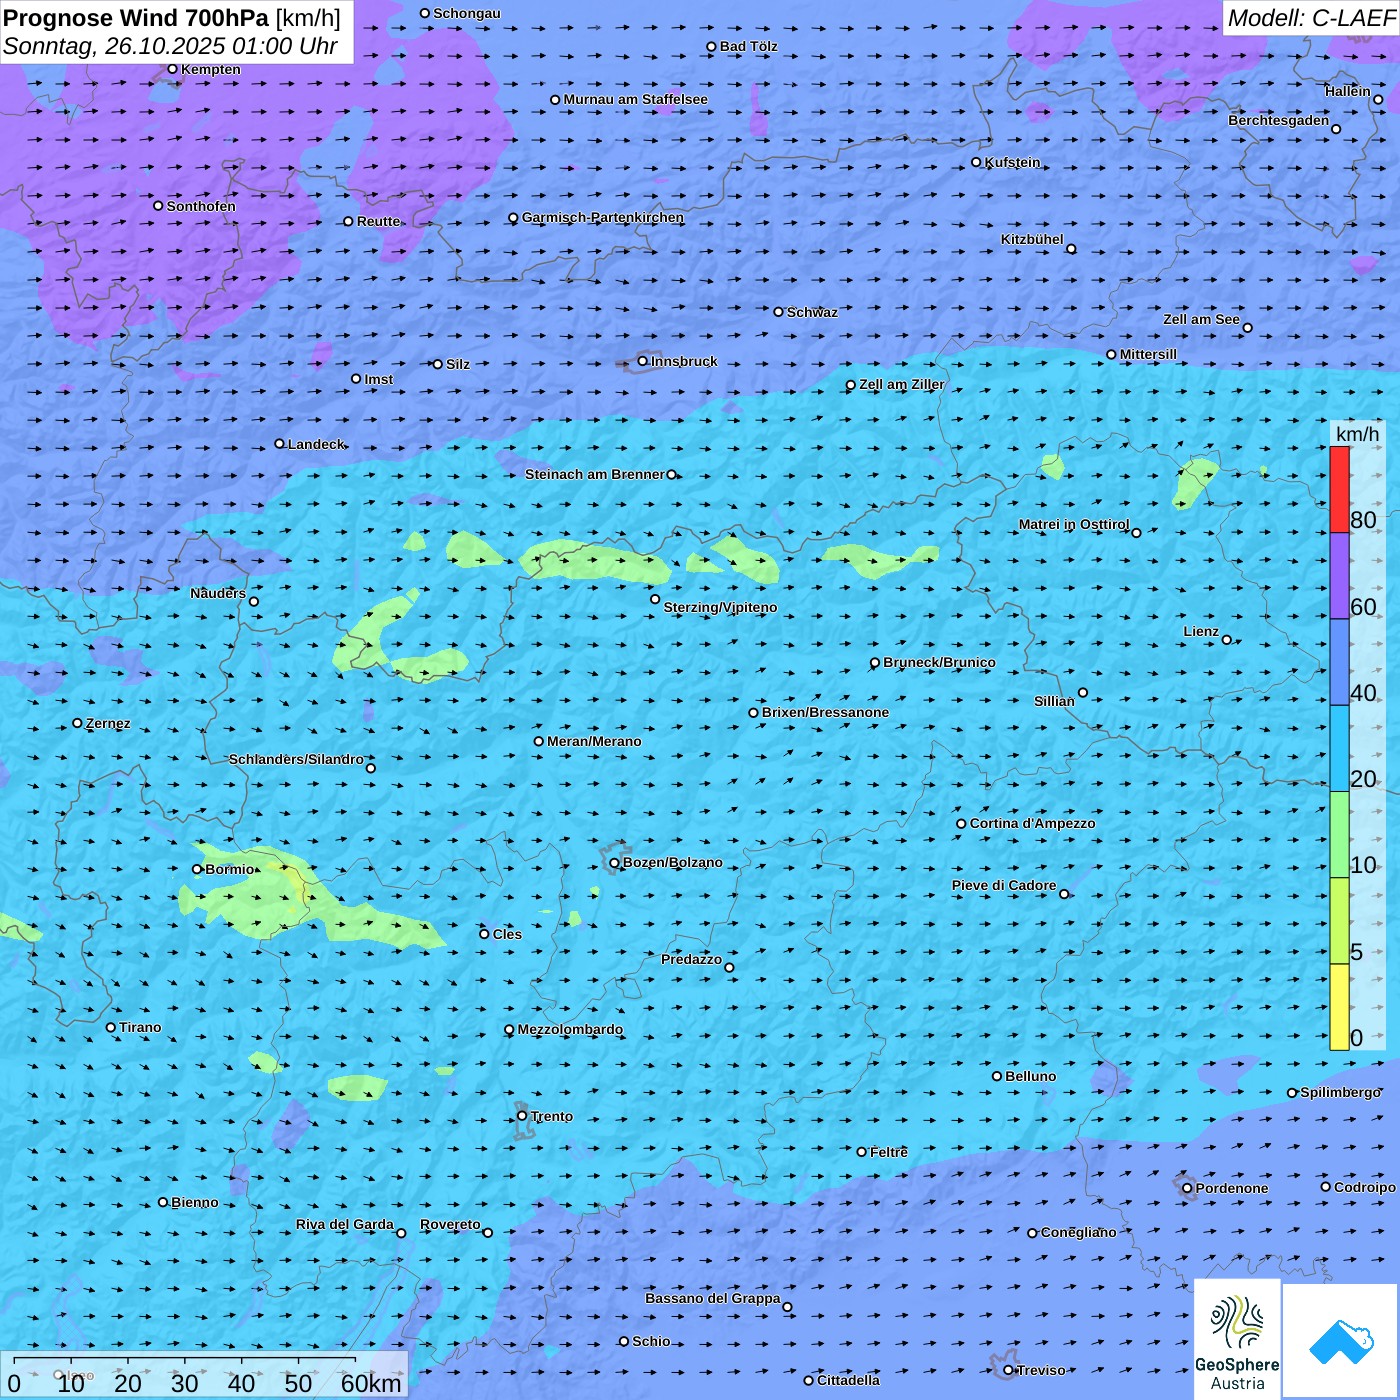Image resolution: width=1400 pixels, height=1400 pixels.
Task: Click the Bruneck/Brunico city marker
Action: click(x=875, y=663)
